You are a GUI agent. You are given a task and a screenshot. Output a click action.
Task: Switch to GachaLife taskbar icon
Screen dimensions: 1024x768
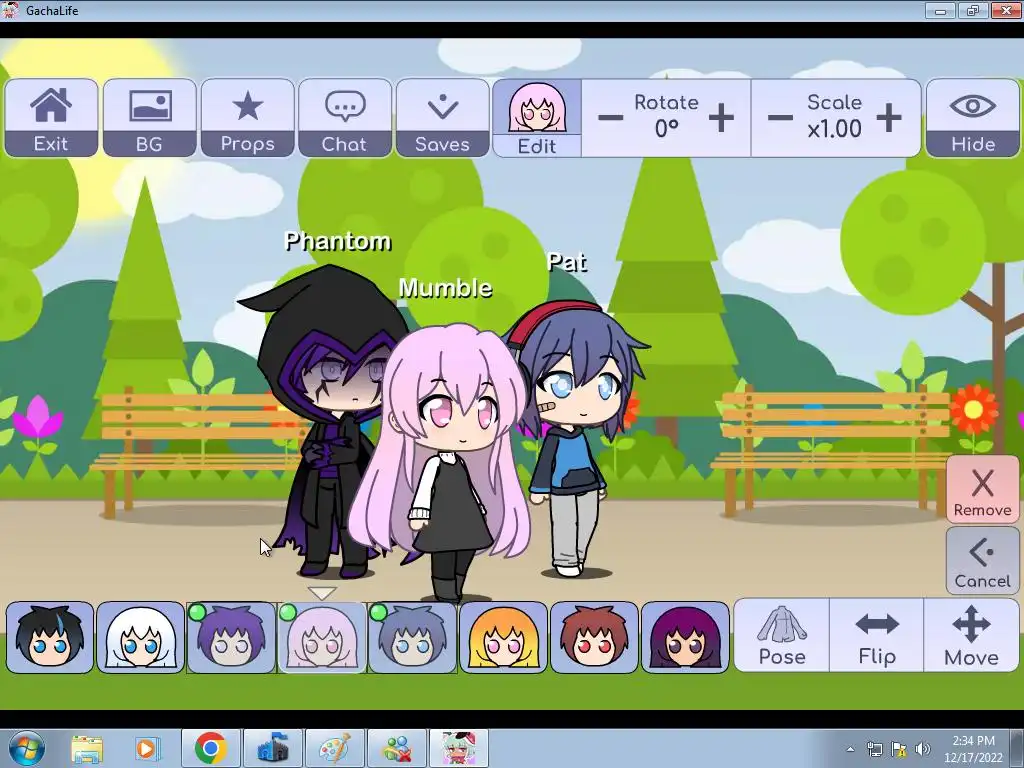pyautogui.click(x=458, y=748)
